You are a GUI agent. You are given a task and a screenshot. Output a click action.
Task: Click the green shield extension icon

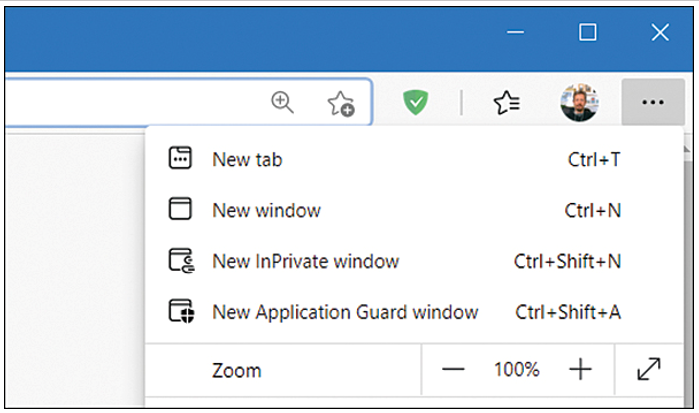[x=415, y=102]
